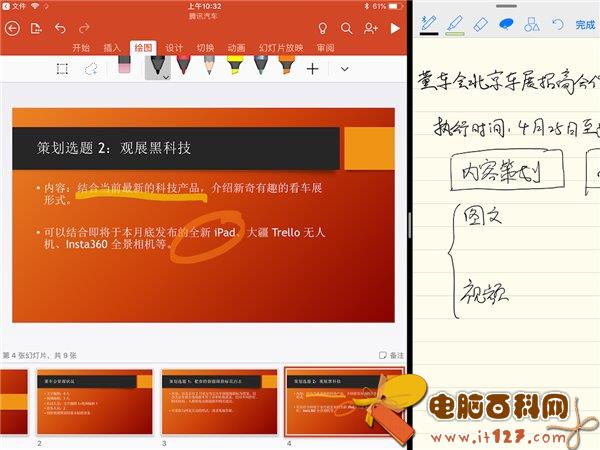
Task: Open the 幻灯片放映 tab
Action: click(281, 47)
